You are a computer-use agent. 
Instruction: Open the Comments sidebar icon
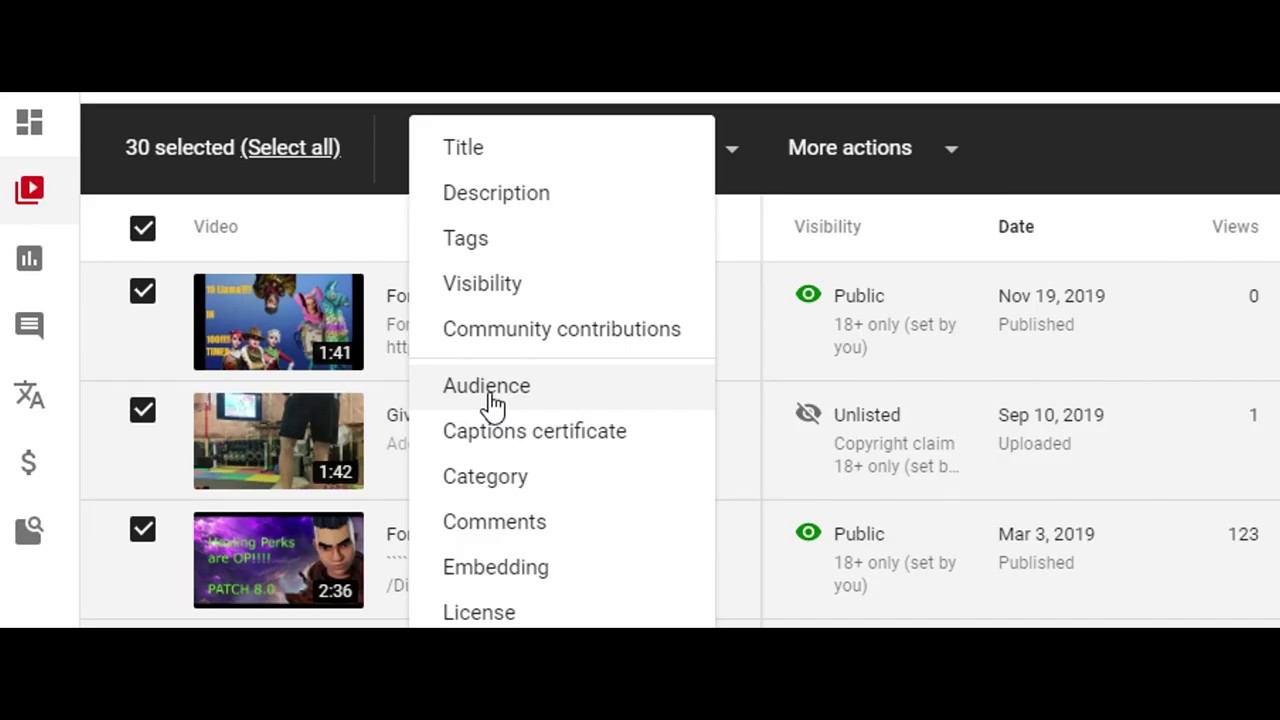[x=30, y=326]
